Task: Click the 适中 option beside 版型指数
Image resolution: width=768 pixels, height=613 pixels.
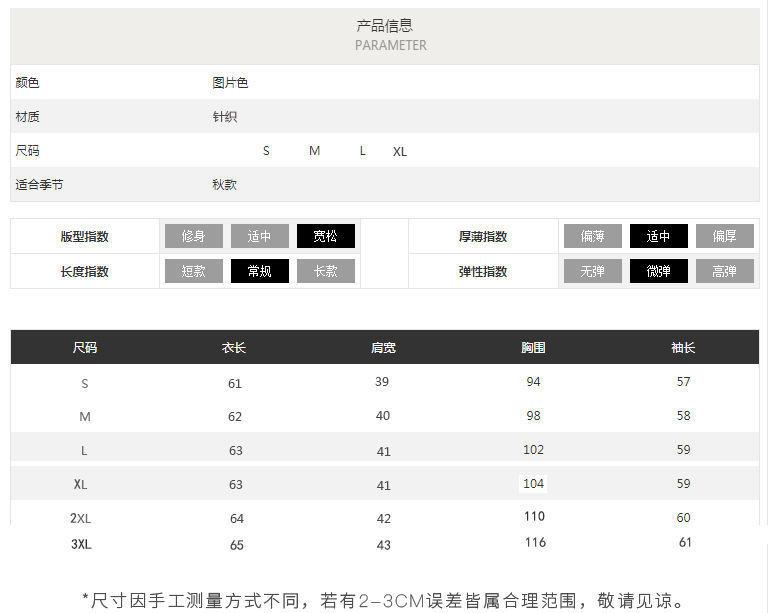Action: click(259, 237)
